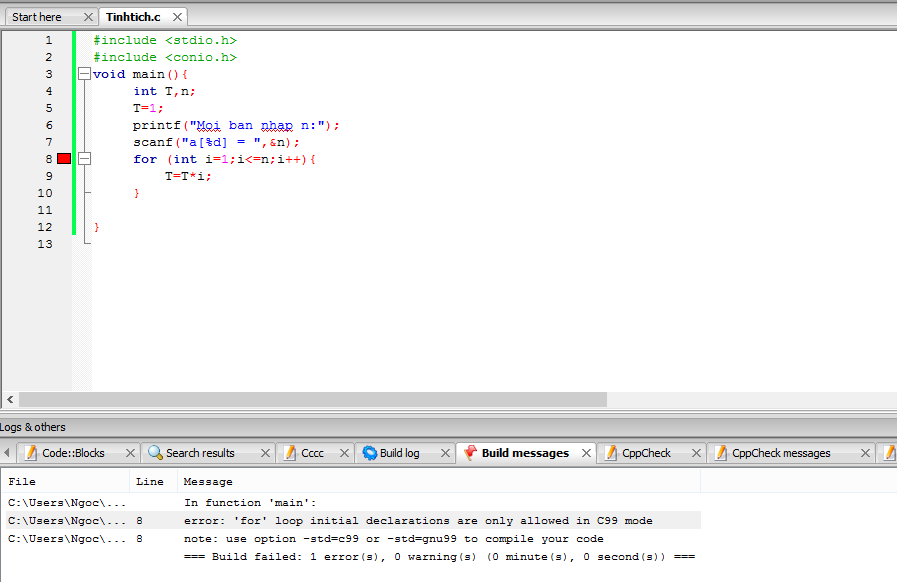Click the Search results magnifier icon
The height and width of the screenshot is (582, 897).
pyautogui.click(x=155, y=453)
